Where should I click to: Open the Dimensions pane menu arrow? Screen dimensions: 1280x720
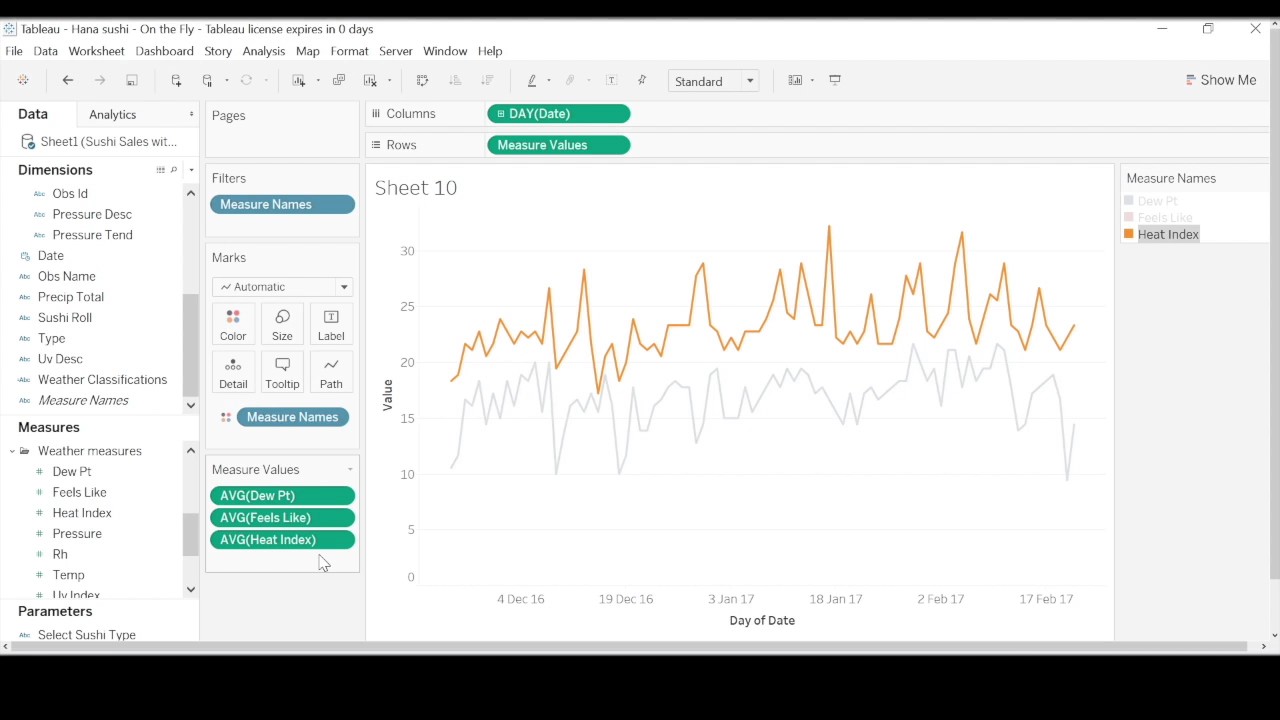tap(191, 170)
